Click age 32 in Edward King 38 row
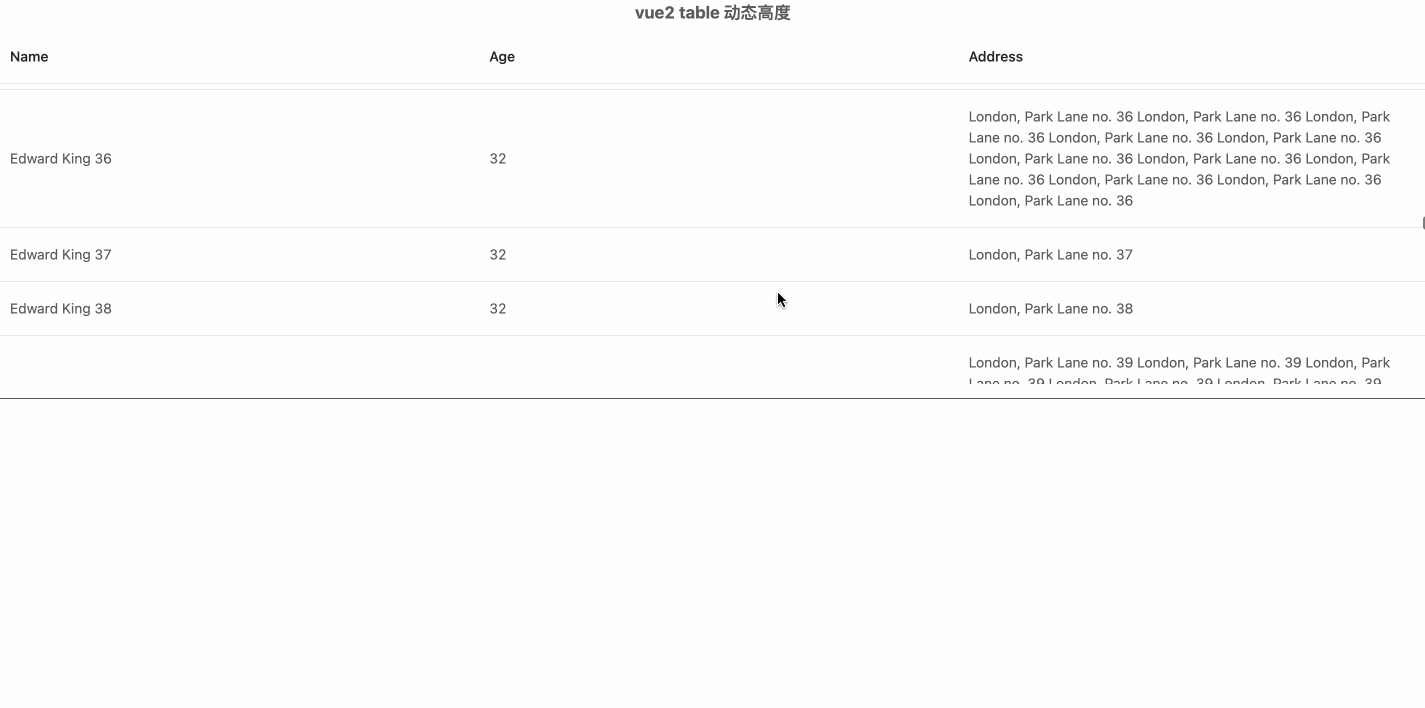 (x=498, y=309)
